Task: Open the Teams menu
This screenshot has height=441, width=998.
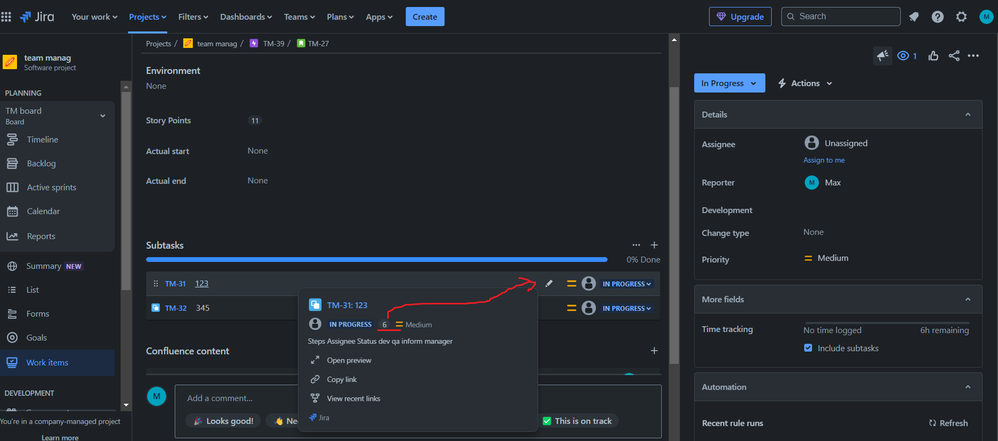Action: (x=299, y=17)
